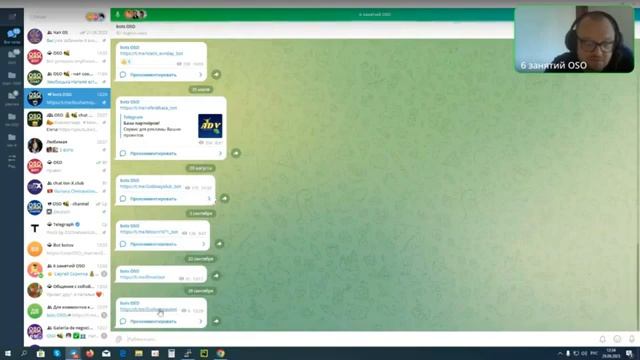Expand comments chevron on the 3 сентября post
Viewport: 640px width, 360px height.
204,244
